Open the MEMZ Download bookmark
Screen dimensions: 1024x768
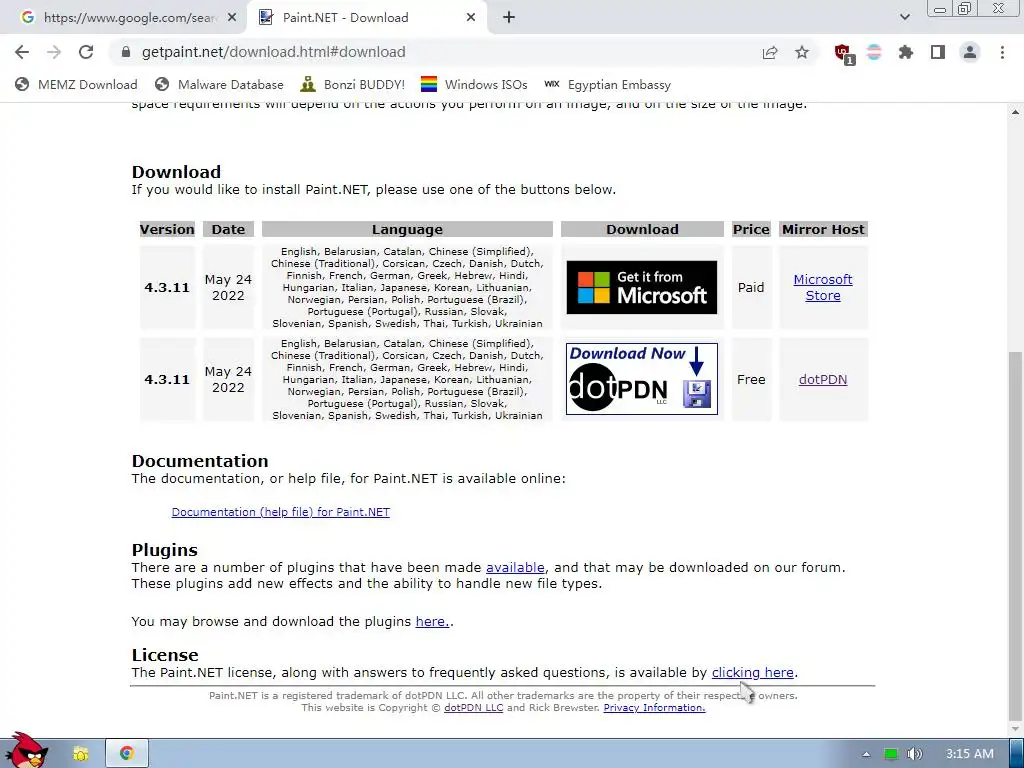tap(76, 85)
